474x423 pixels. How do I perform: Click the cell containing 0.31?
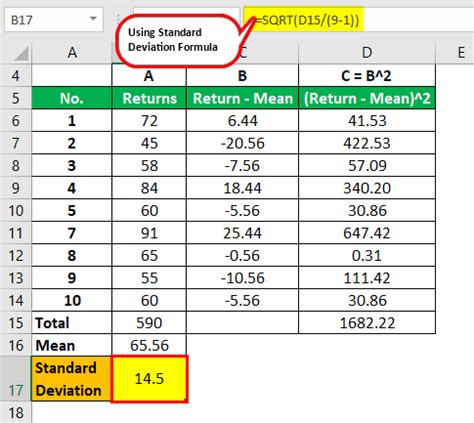367,255
